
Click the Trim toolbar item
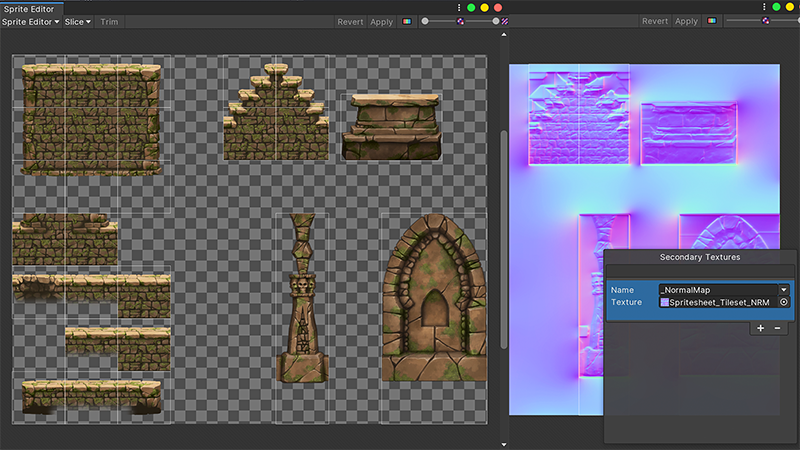point(109,21)
